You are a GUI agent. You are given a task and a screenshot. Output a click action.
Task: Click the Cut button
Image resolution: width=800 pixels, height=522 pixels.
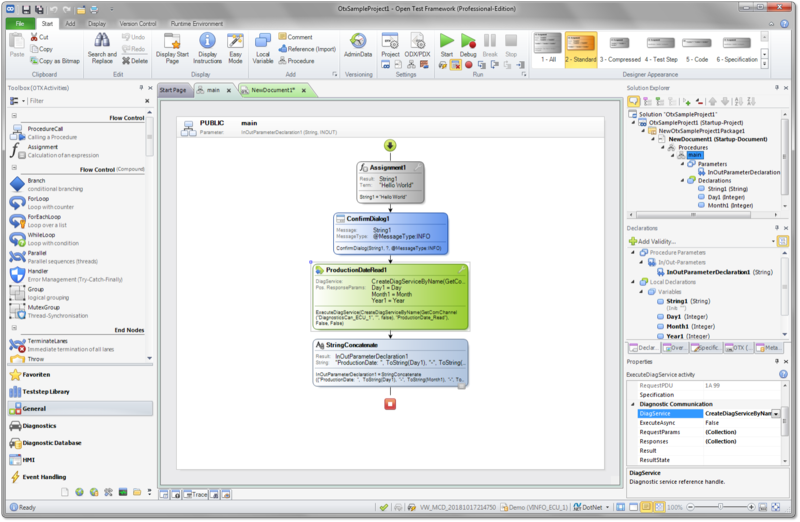pyautogui.click(x=39, y=37)
